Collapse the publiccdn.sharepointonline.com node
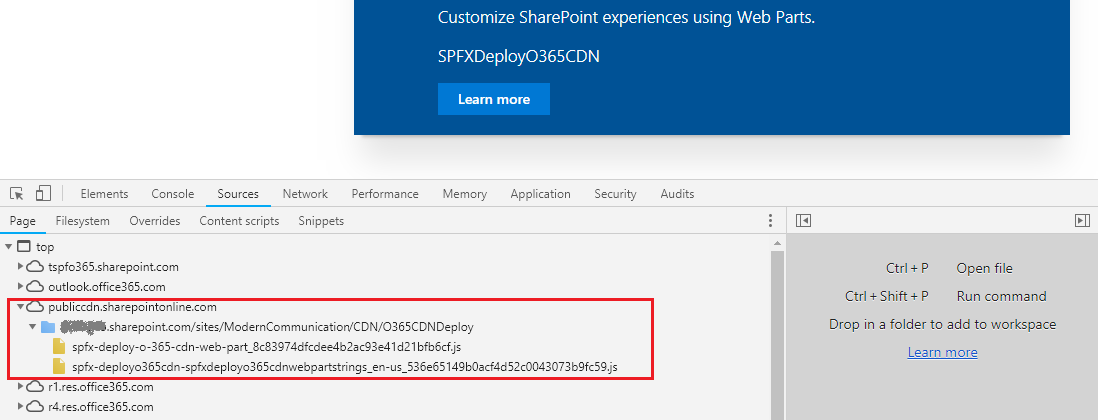The width and height of the screenshot is (1098, 420). pos(22,307)
